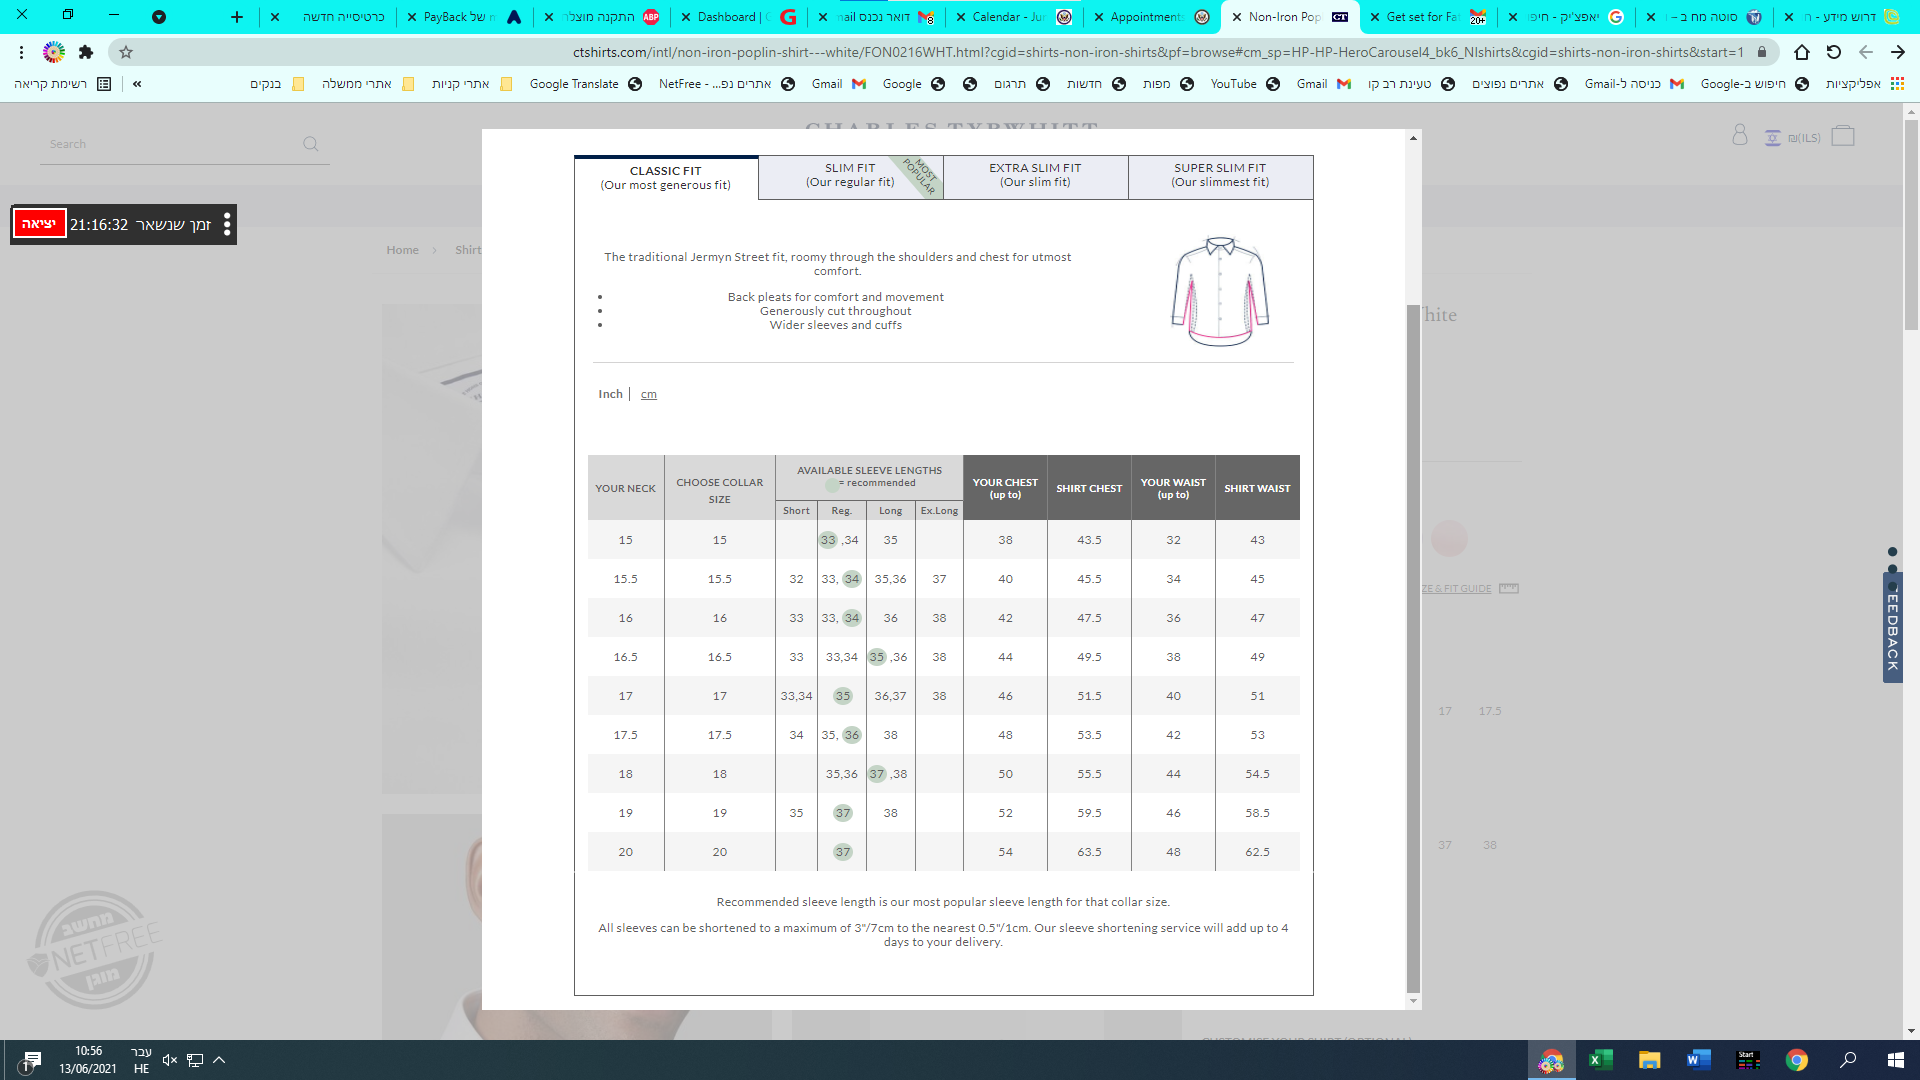Reload the page with the refresh icon
Viewport: 1920px width, 1080px height.
[1833, 52]
